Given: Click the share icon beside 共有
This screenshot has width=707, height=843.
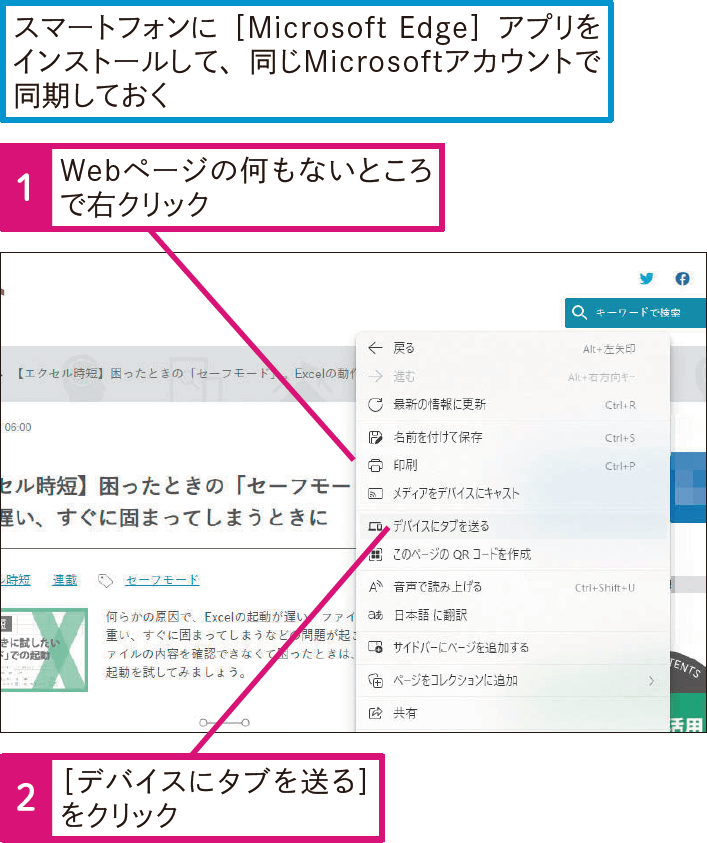Looking at the screenshot, I should coord(375,713).
